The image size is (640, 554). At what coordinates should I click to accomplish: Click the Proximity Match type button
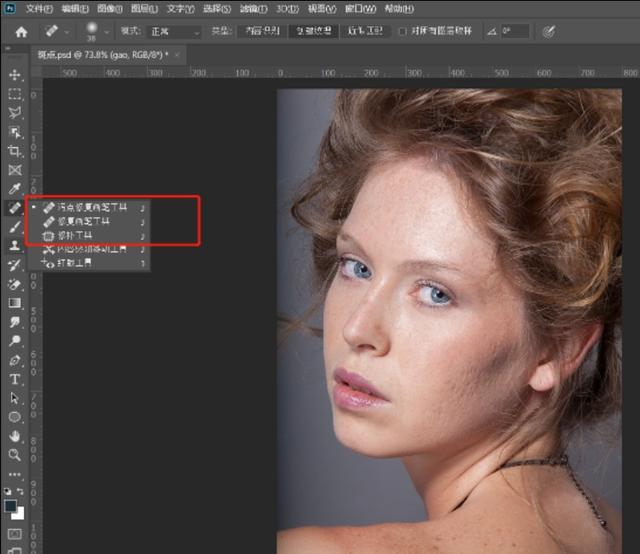(367, 32)
